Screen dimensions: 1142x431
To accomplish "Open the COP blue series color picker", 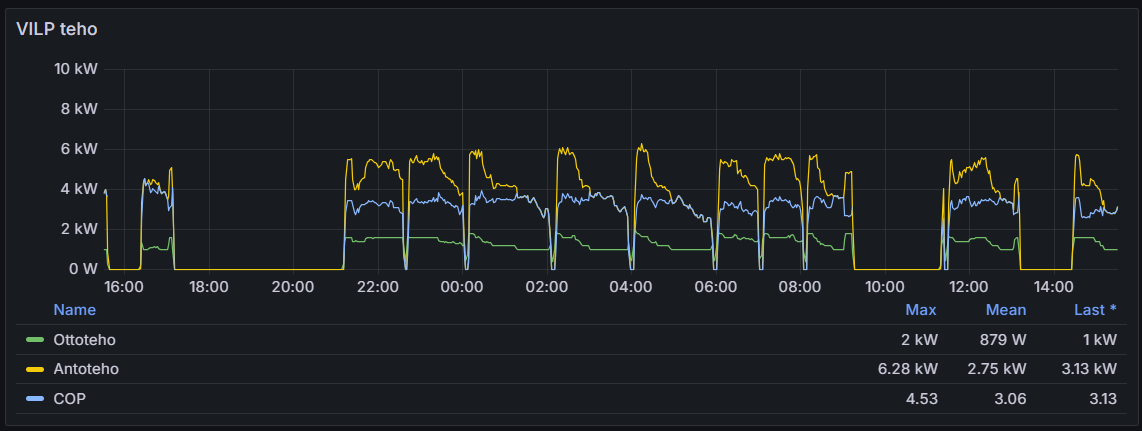I will 36,399.
